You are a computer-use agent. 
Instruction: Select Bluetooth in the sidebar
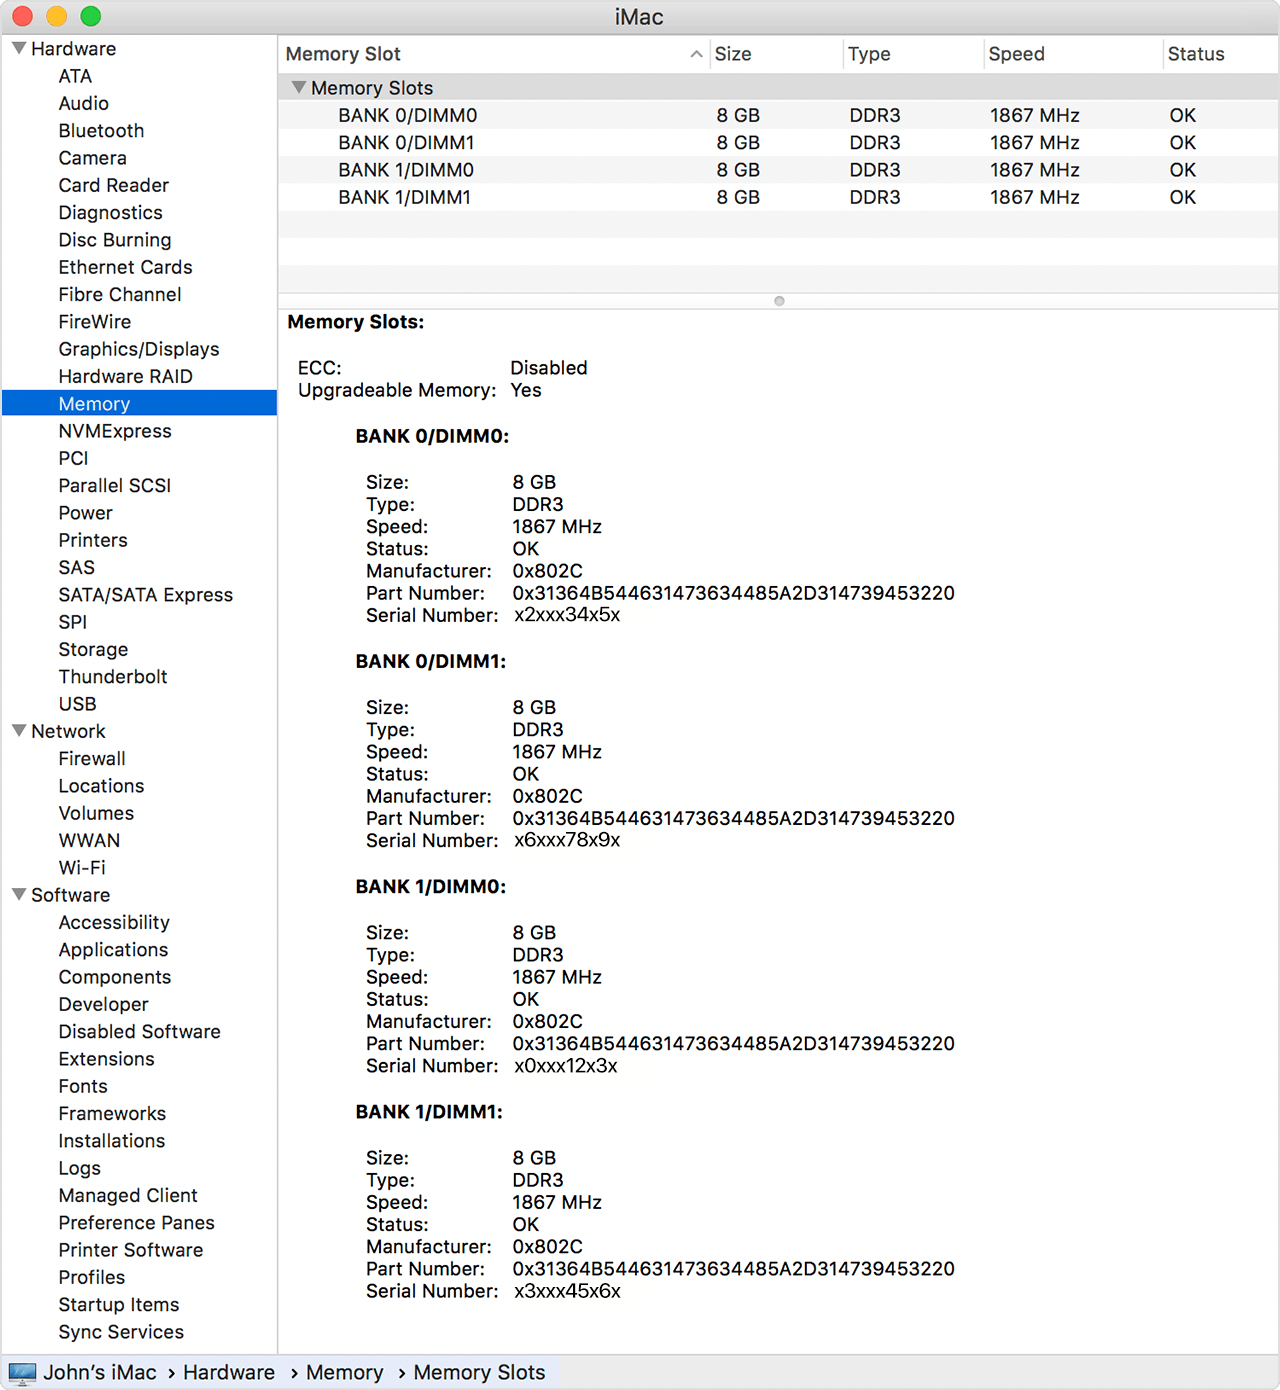point(101,131)
